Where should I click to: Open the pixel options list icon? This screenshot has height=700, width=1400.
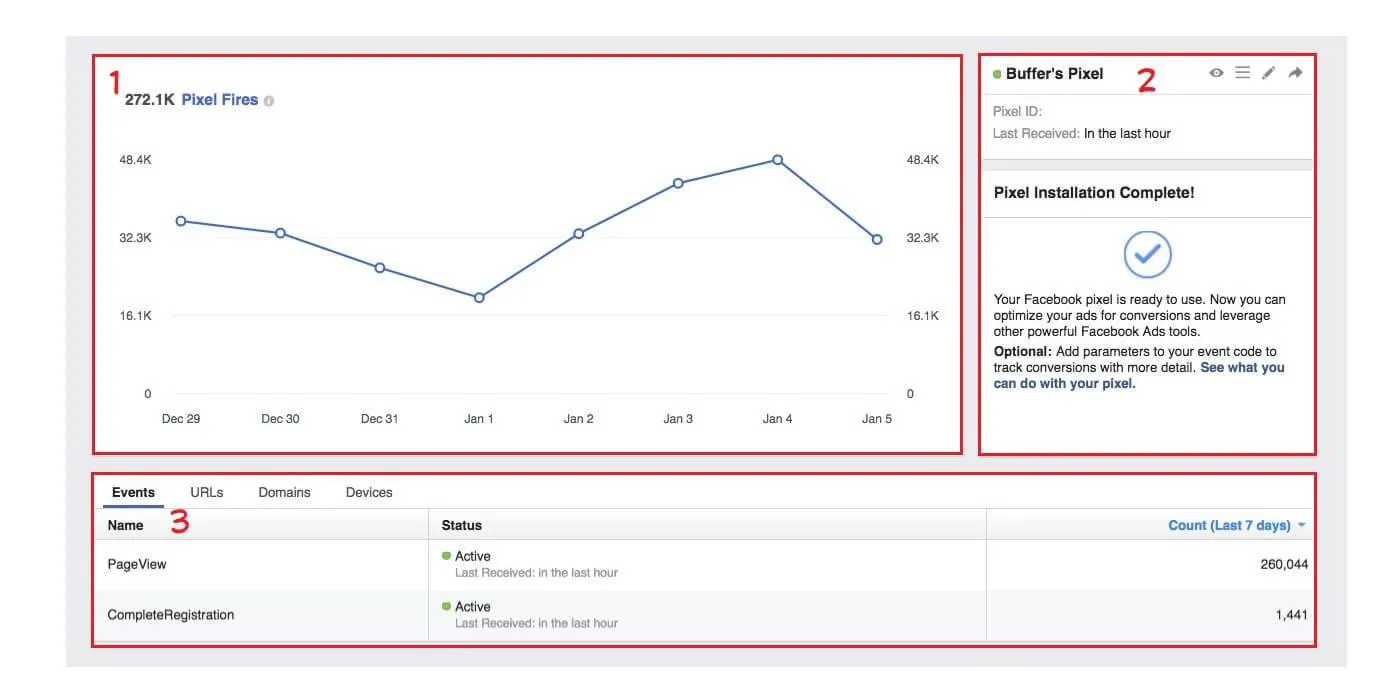click(x=1242, y=72)
